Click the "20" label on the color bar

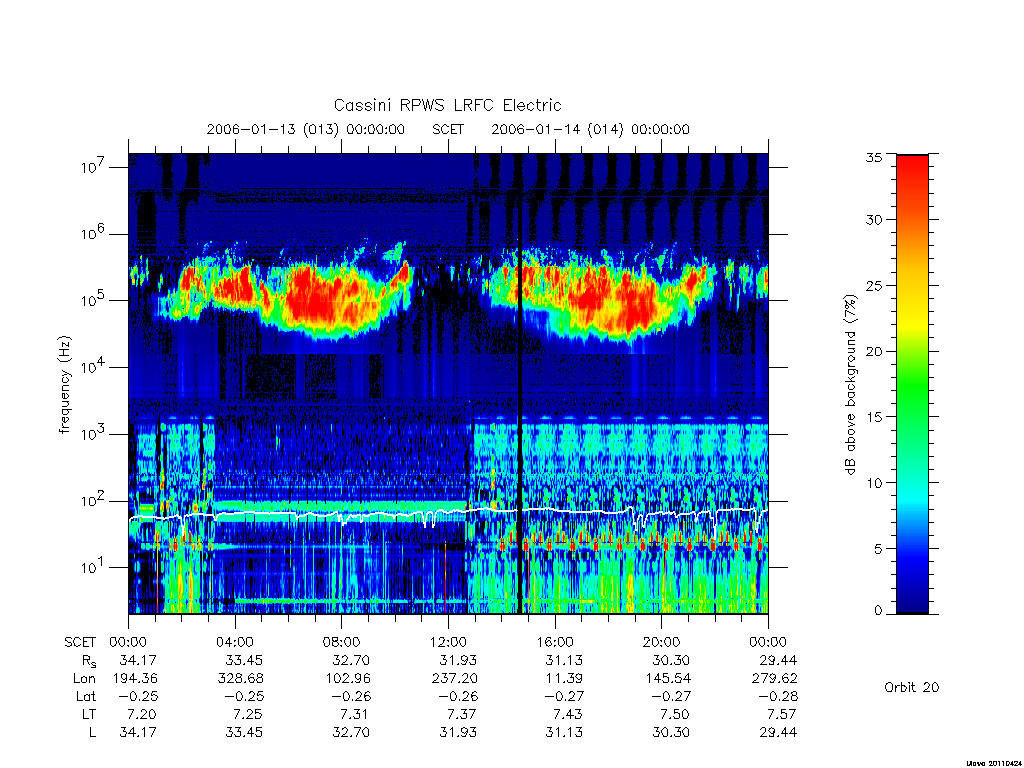pyautogui.click(x=874, y=351)
